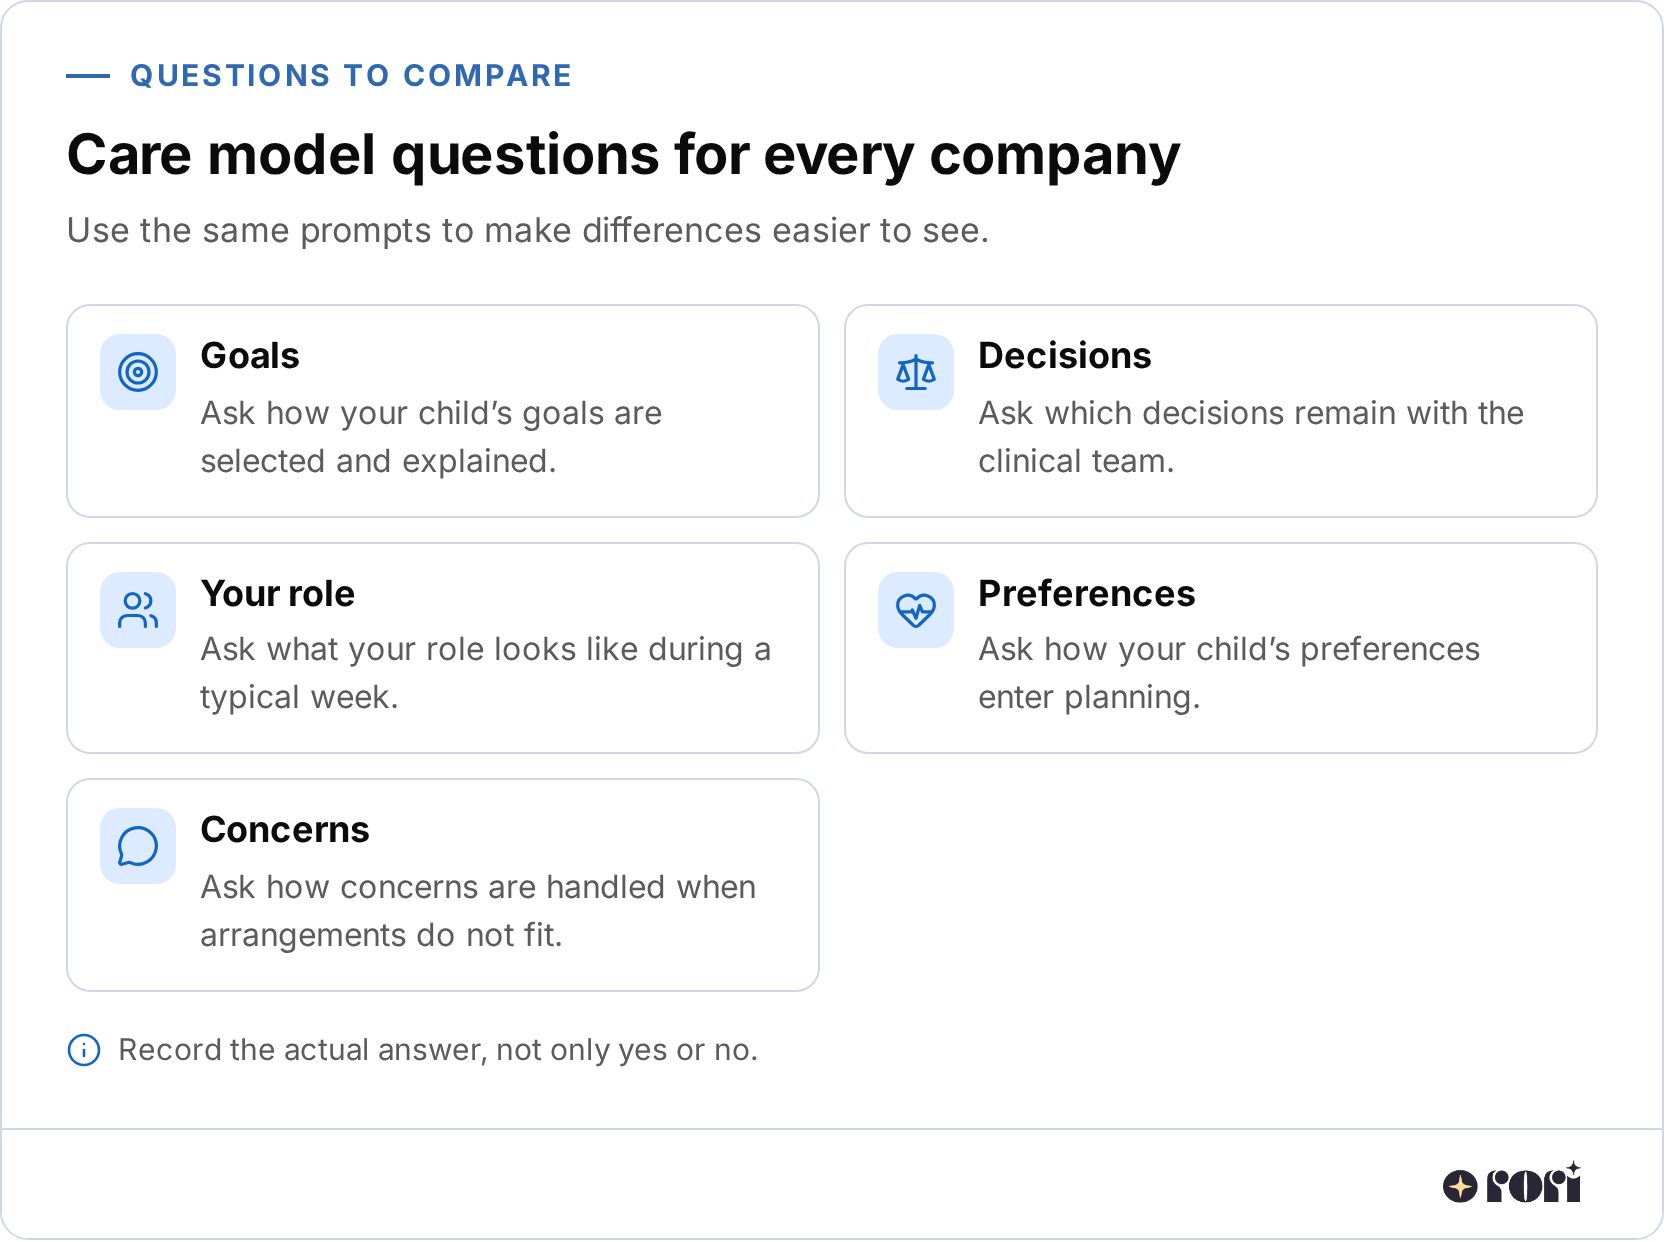Select the Concerns card heading
Viewport: 1664px width, 1242px height.
coord(285,830)
